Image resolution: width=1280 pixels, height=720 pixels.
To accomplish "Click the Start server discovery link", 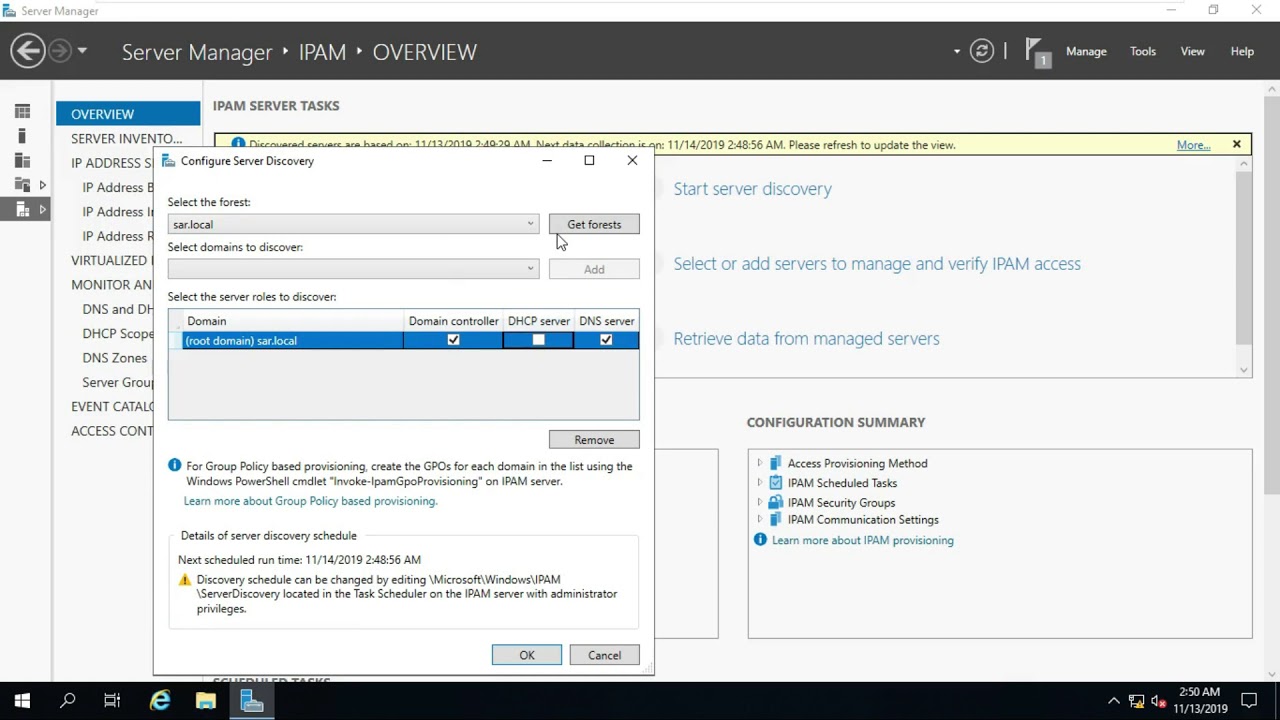I will [752, 189].
